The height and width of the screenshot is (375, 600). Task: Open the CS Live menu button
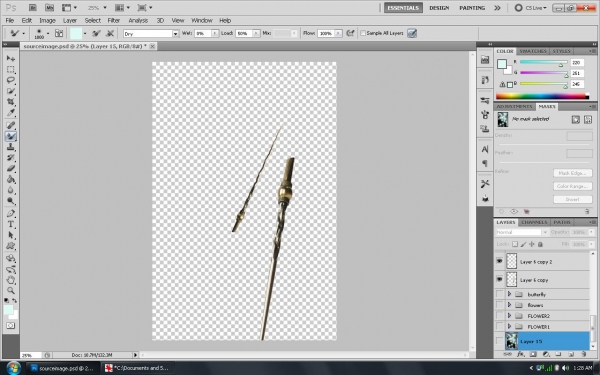click(x=531, y=8)
